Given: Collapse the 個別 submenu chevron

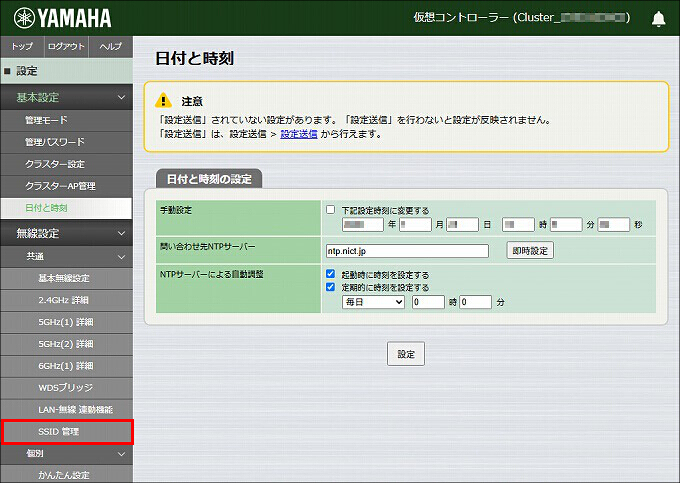Looking at the screenshot, I should click(x=121, y=454).
